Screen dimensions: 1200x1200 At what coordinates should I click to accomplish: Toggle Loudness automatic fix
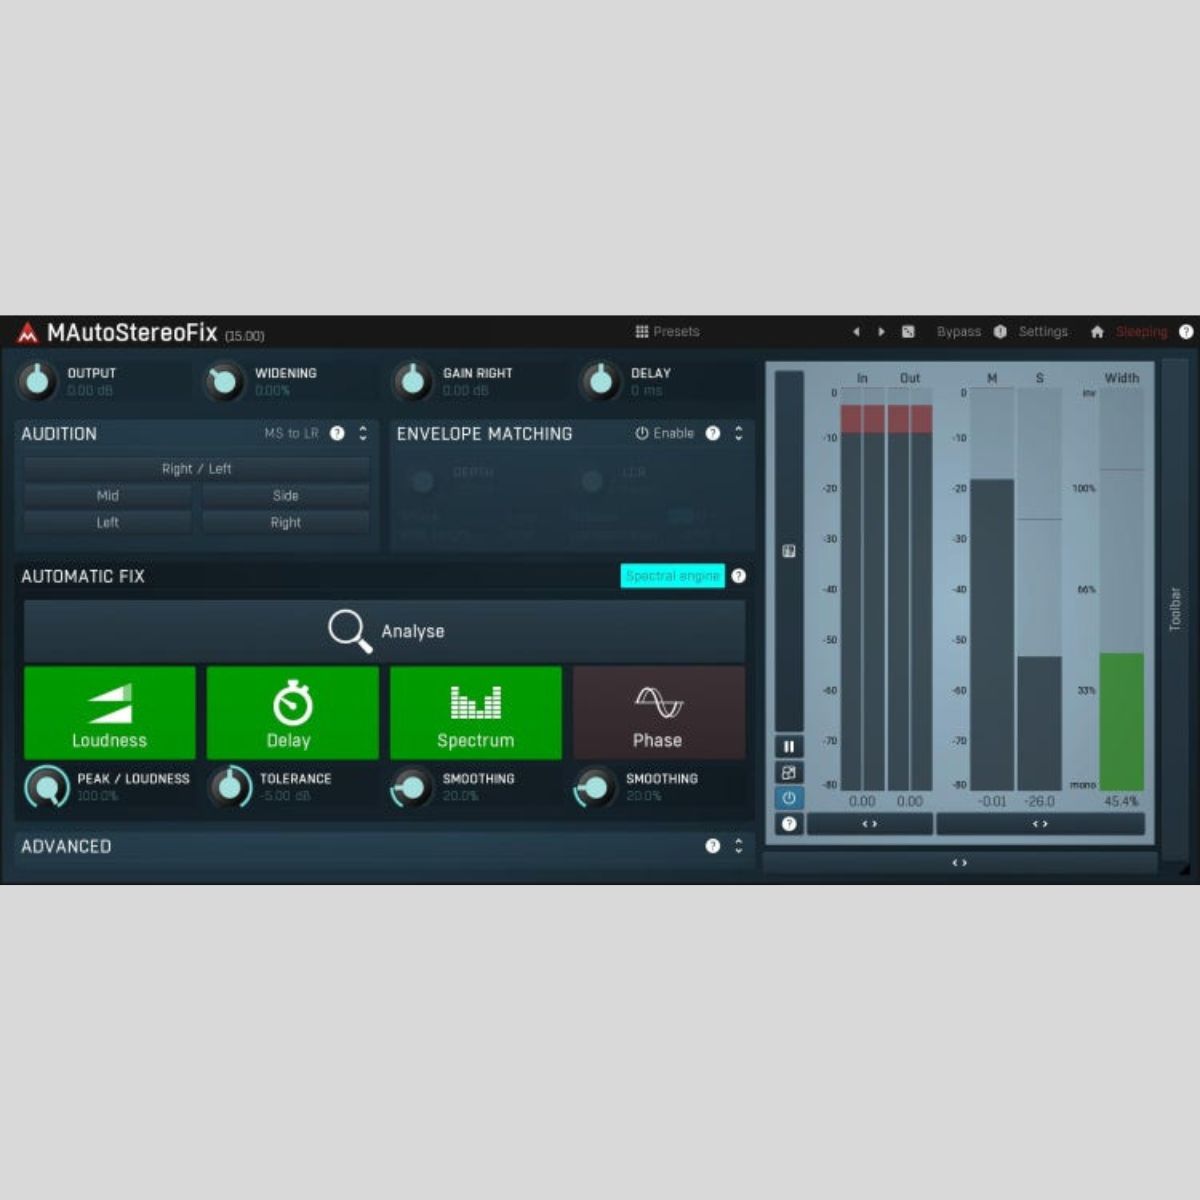[x=110, y=713]
